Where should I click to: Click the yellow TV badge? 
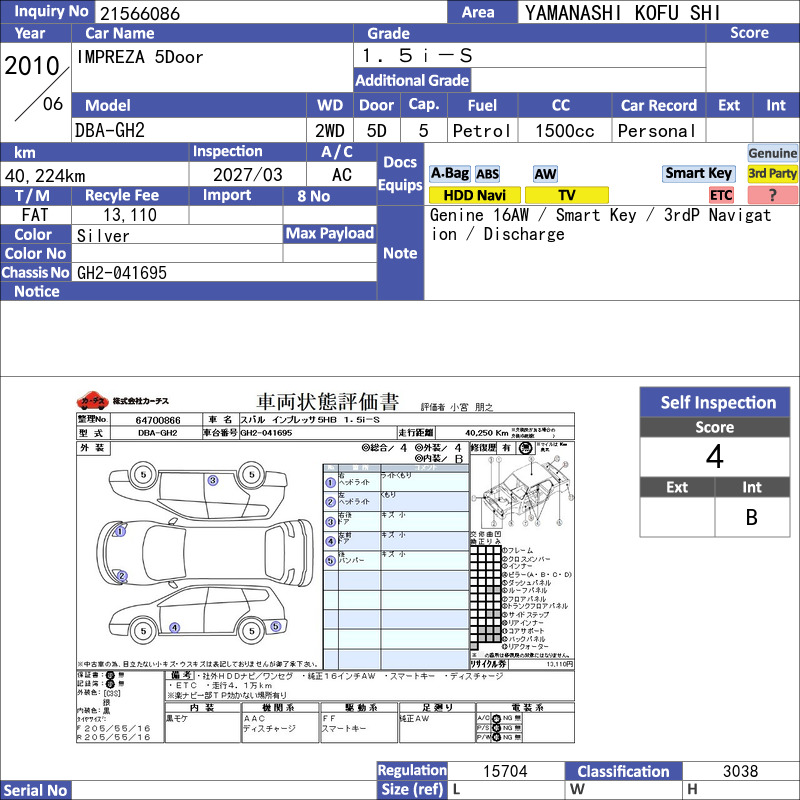click(x=567, y=195)
